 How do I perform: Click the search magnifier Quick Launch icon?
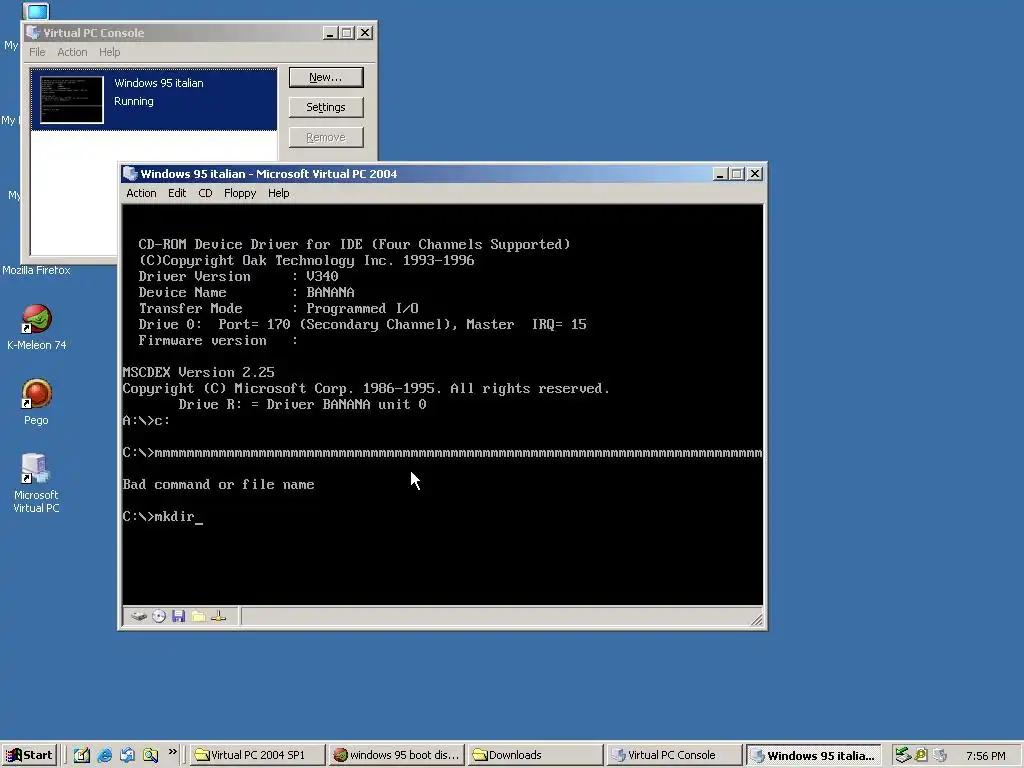(150, 755)
